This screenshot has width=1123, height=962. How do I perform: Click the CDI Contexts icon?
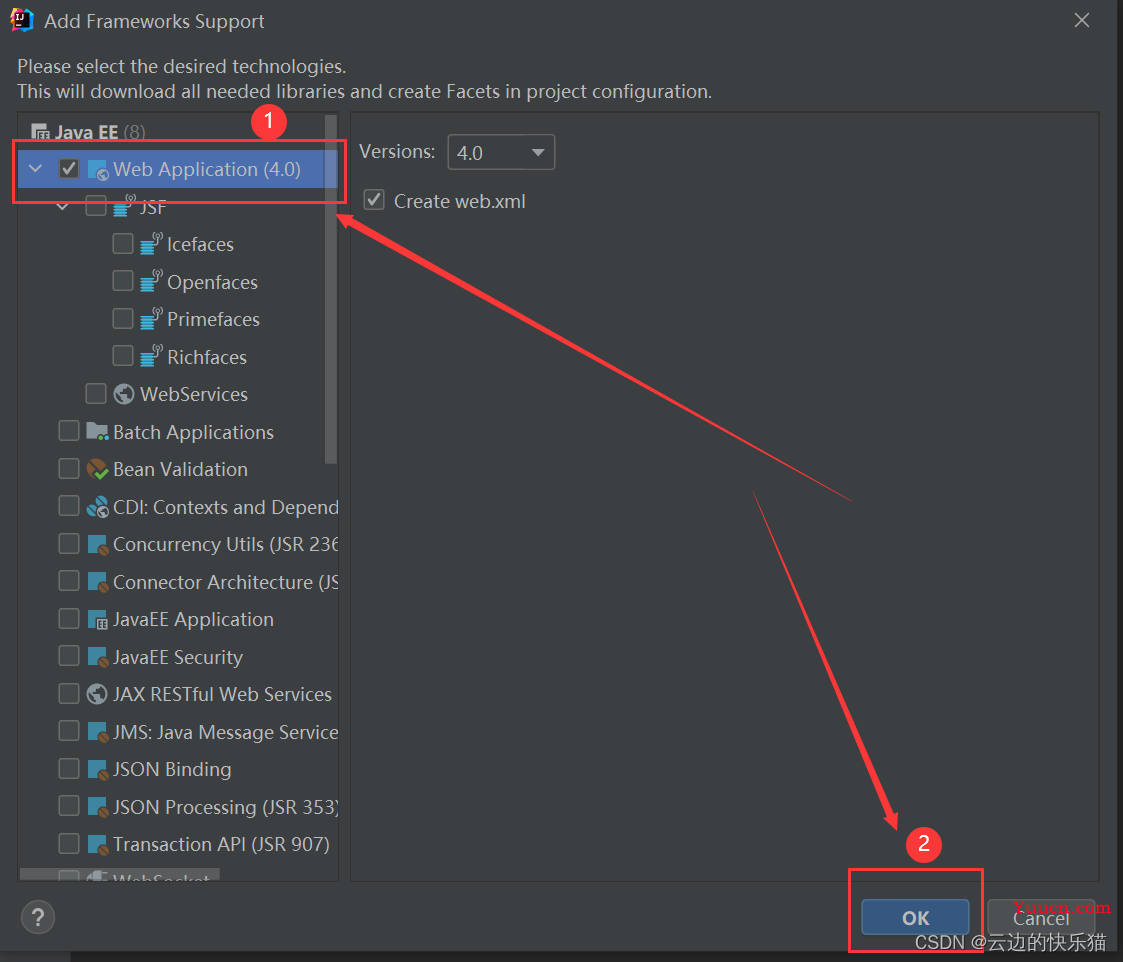point(97,506)
